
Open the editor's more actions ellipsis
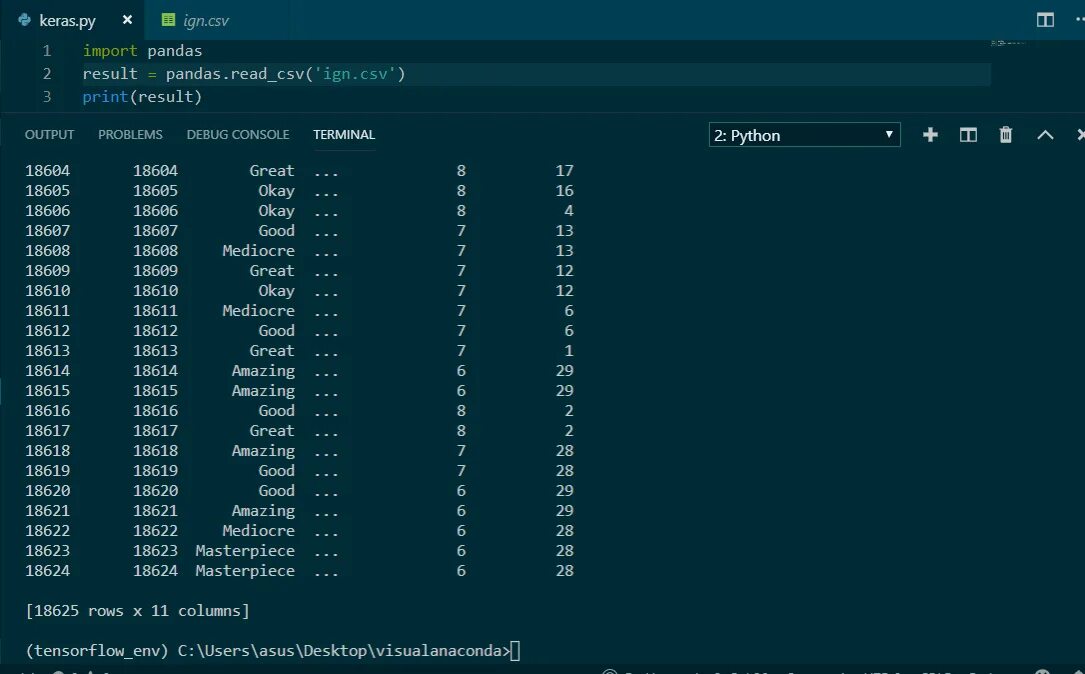(1079, 20)
